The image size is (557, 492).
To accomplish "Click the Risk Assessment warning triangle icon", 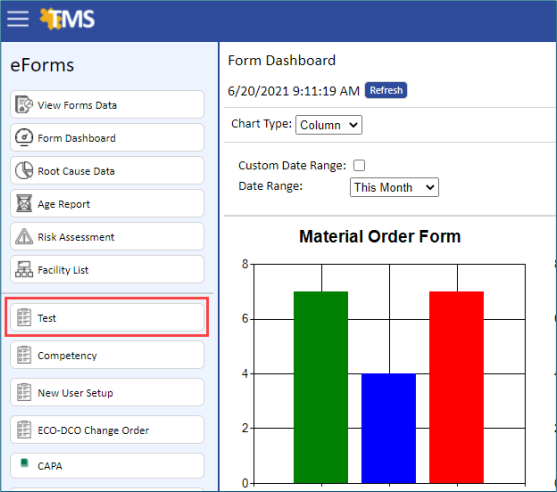I will [x=24, y=237].
